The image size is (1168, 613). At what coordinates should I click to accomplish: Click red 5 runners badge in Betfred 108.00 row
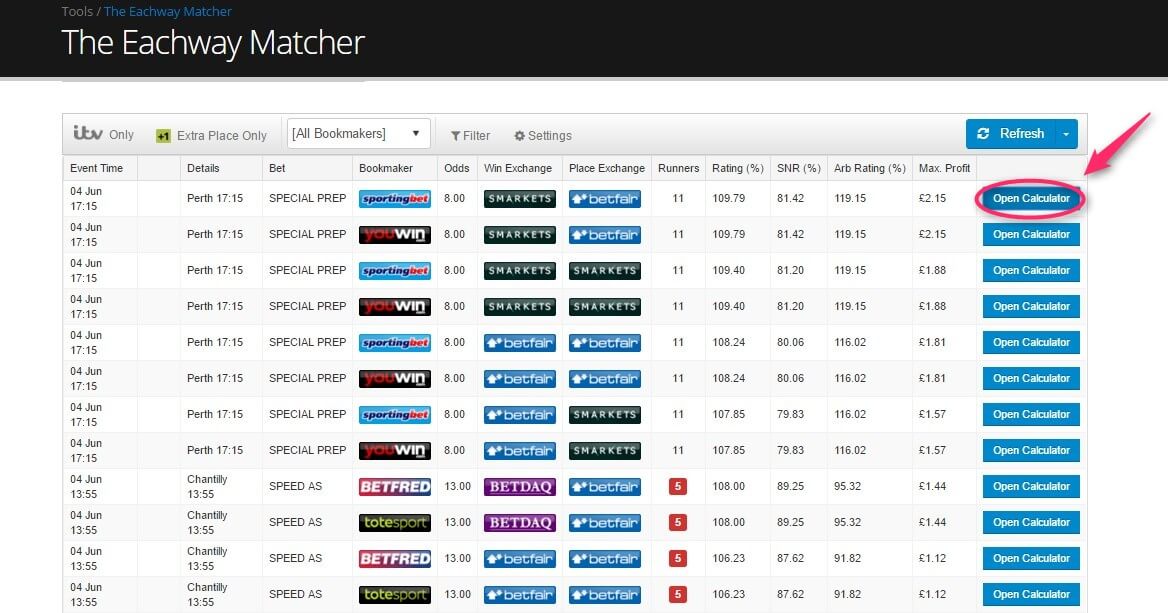[678, 486]
